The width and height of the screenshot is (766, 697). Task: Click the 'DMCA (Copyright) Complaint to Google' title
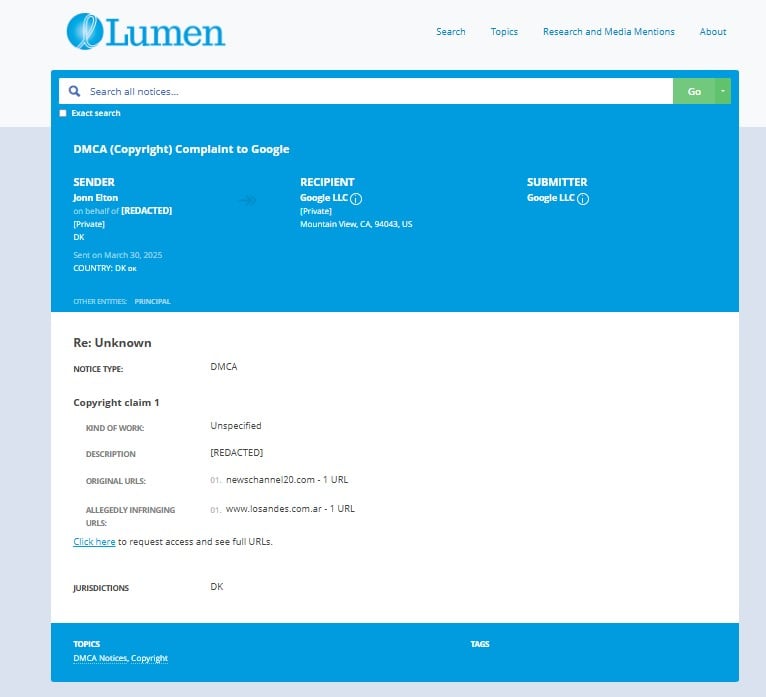[181, 149]
